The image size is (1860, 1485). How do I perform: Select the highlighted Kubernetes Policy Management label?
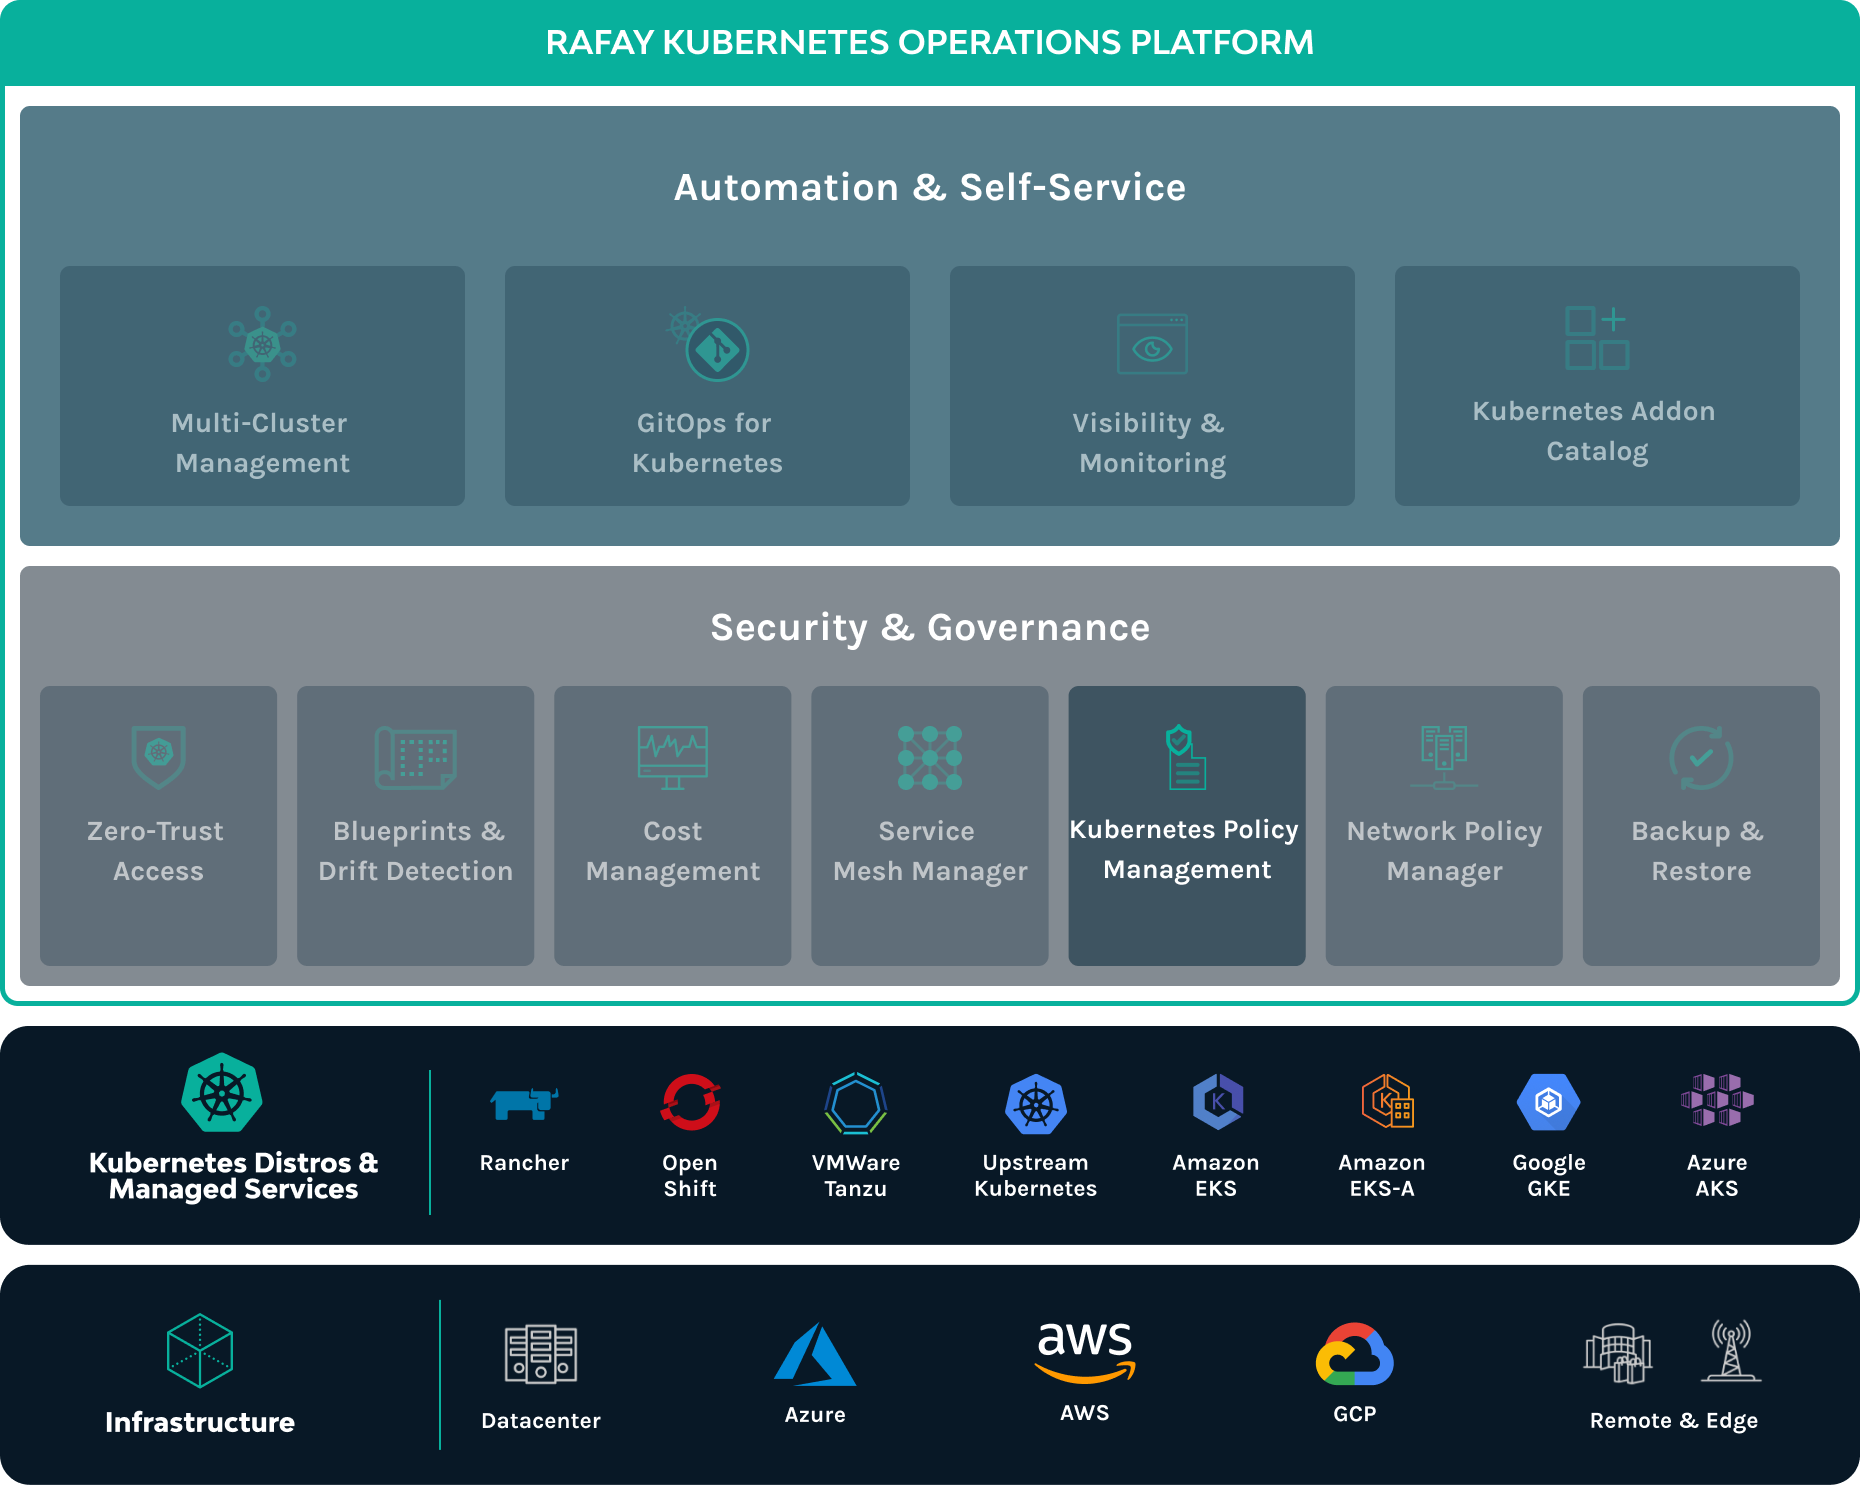1186,849
